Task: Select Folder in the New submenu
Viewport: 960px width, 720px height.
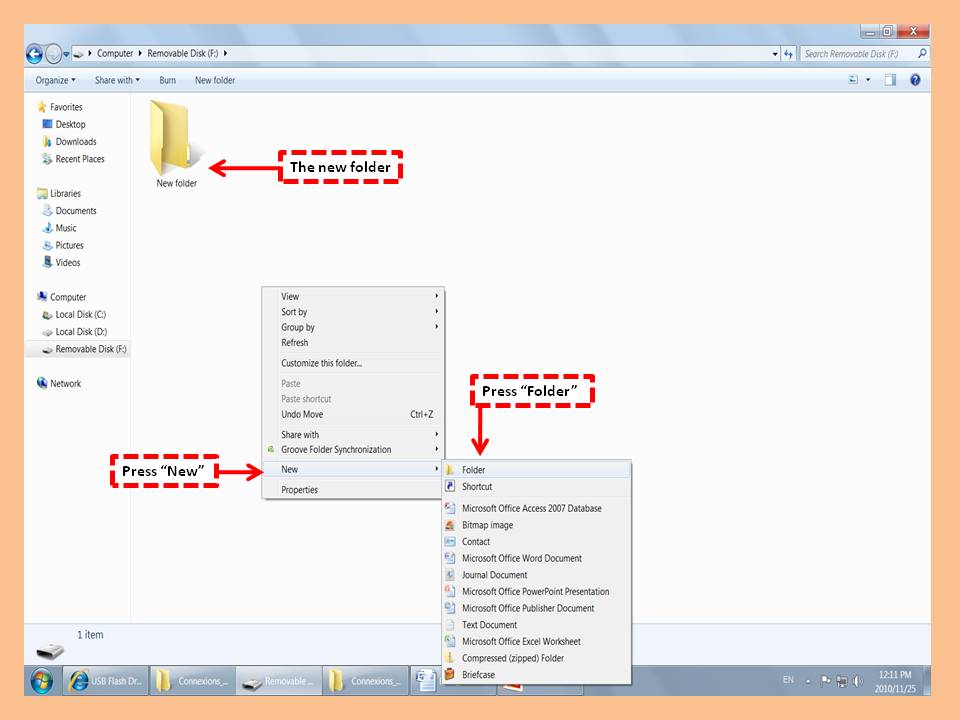Action: click(473, 469)
